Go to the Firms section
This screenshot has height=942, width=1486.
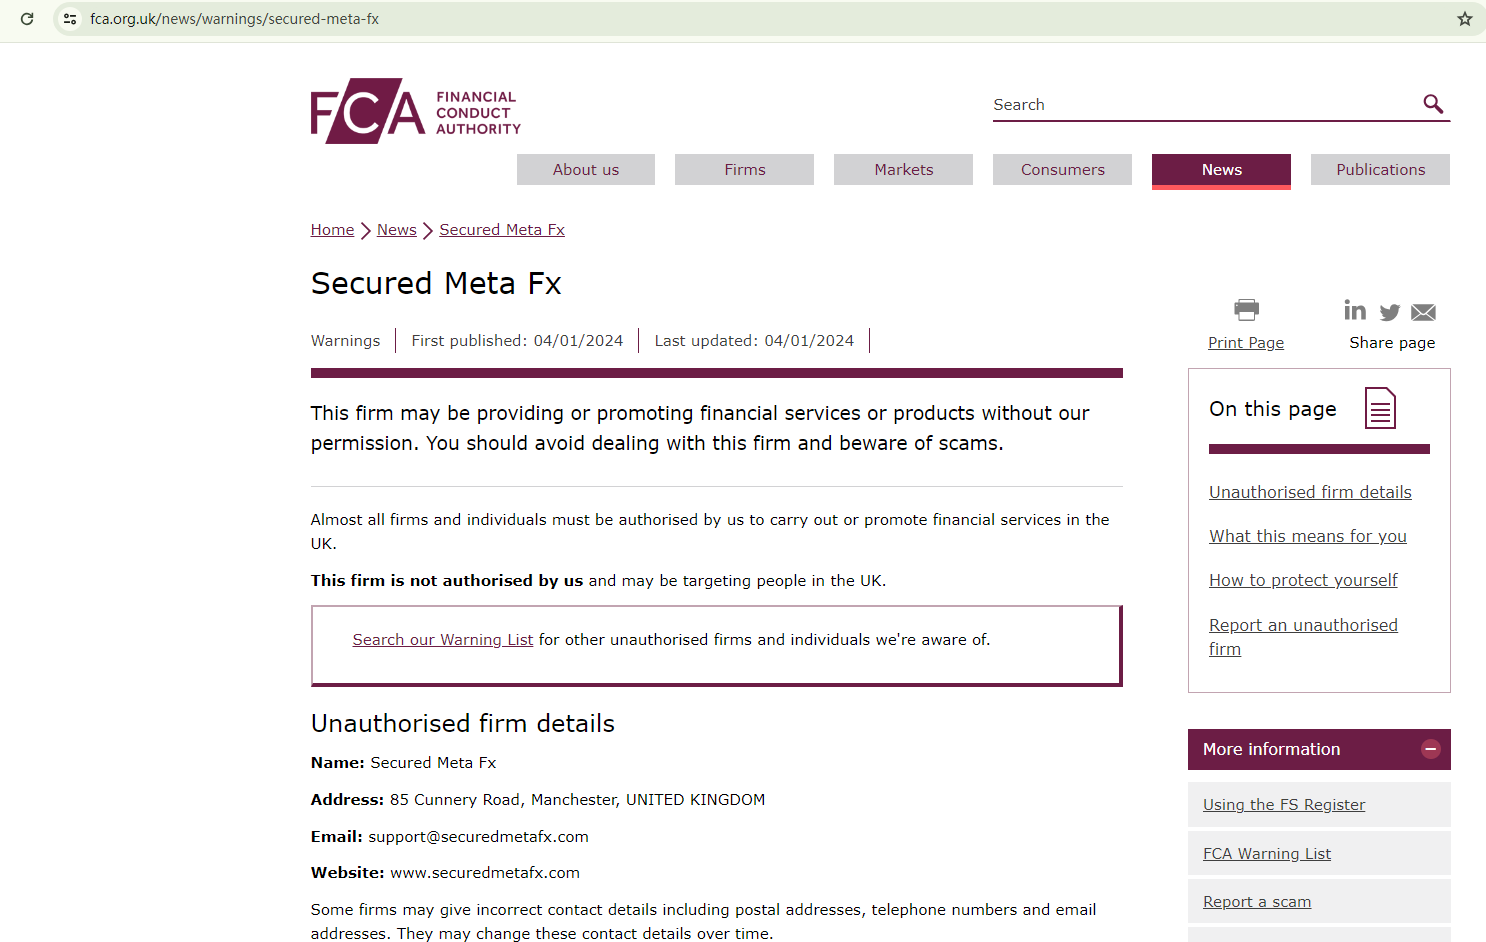click(x=744, y=170)
